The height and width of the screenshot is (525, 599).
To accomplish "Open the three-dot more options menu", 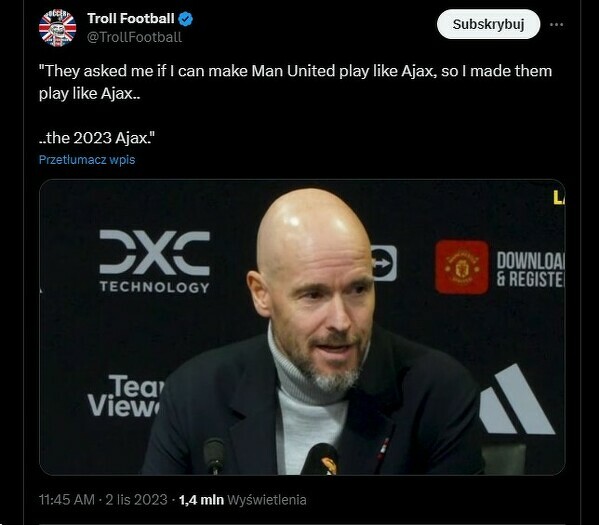I will (556, 24).
